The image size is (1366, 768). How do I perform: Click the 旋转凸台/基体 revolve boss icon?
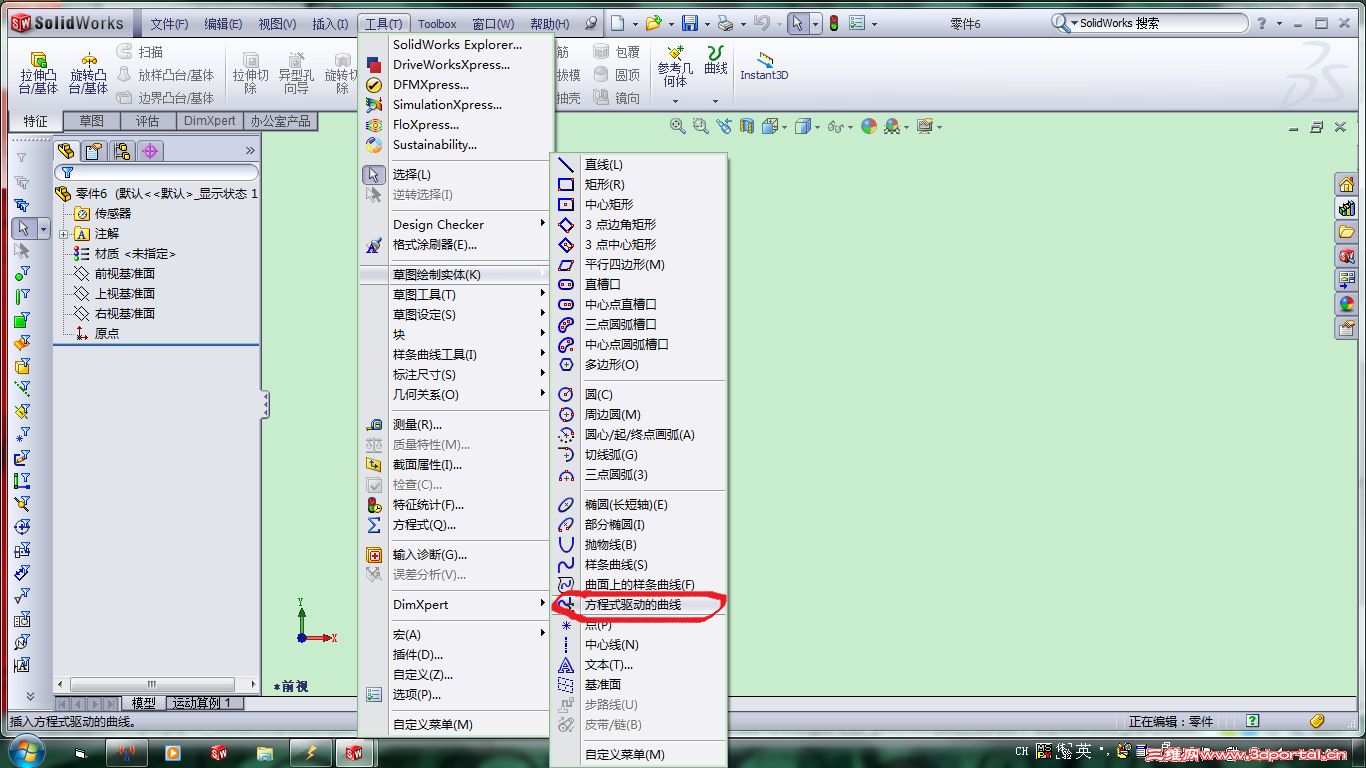point(89,59)
